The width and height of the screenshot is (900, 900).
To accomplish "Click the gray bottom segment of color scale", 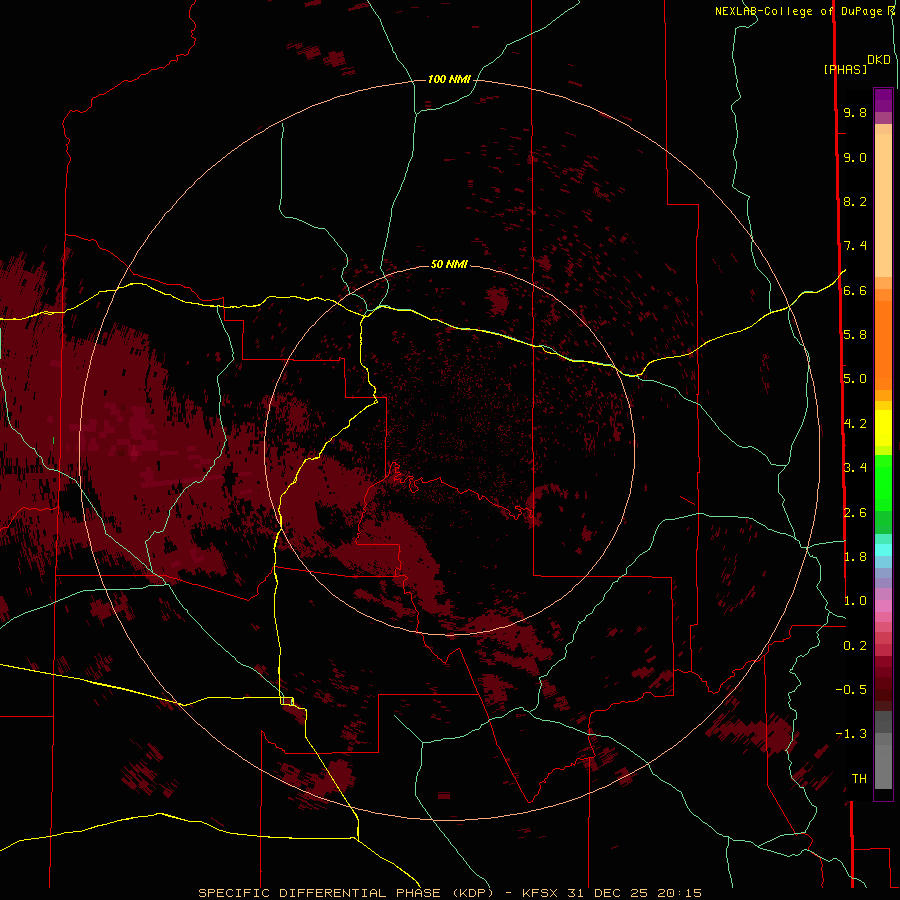I will [883, 766].
